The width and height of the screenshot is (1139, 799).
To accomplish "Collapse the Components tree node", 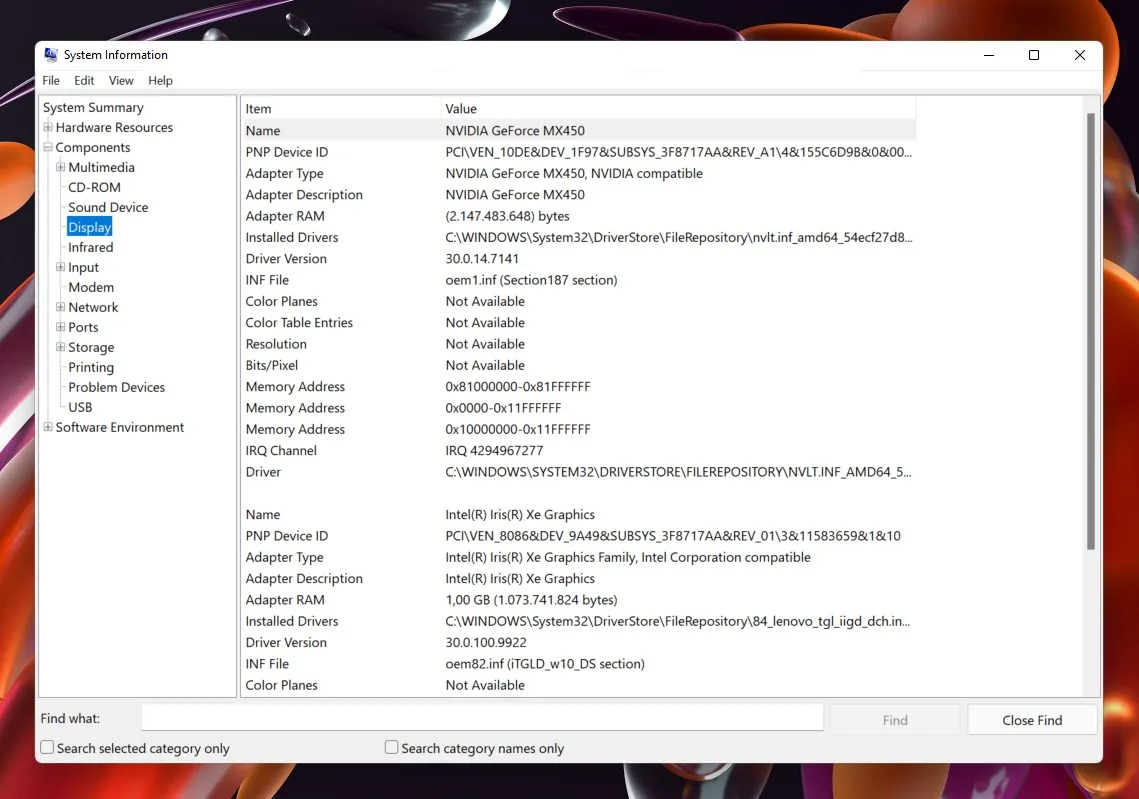I will click(48, 148).
